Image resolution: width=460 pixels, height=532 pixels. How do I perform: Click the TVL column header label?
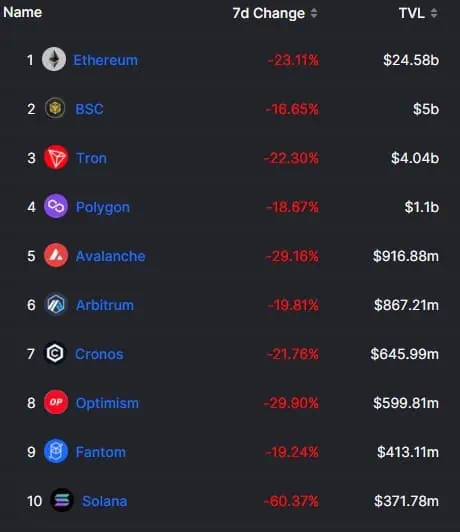tap(411, 14)
